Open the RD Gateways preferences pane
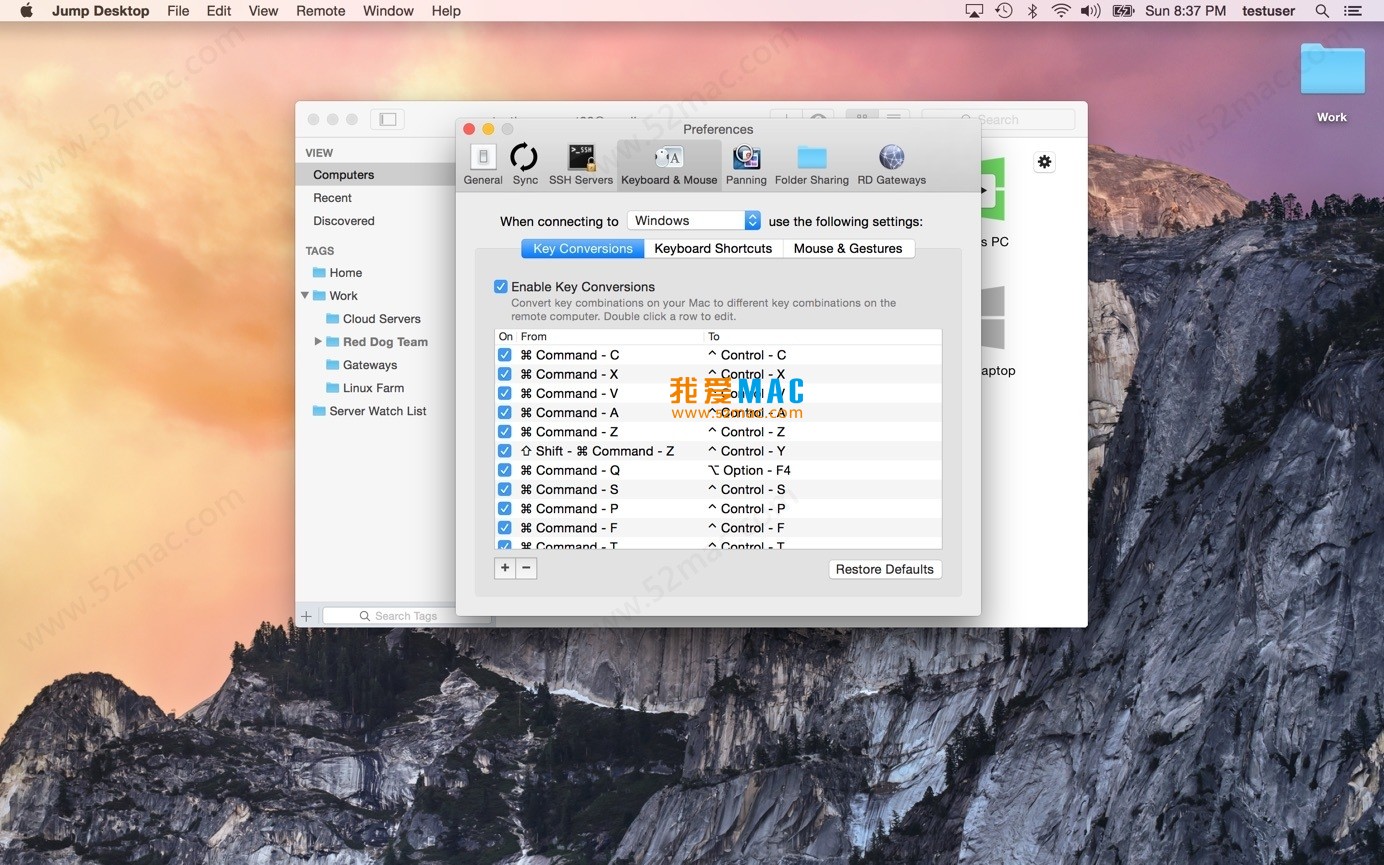 (891, 165)
